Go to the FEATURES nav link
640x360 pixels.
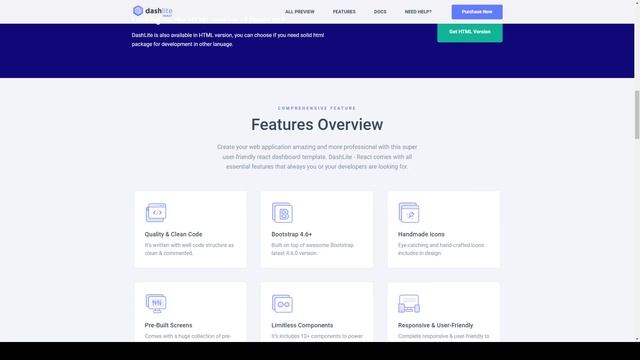click(344, 12)
